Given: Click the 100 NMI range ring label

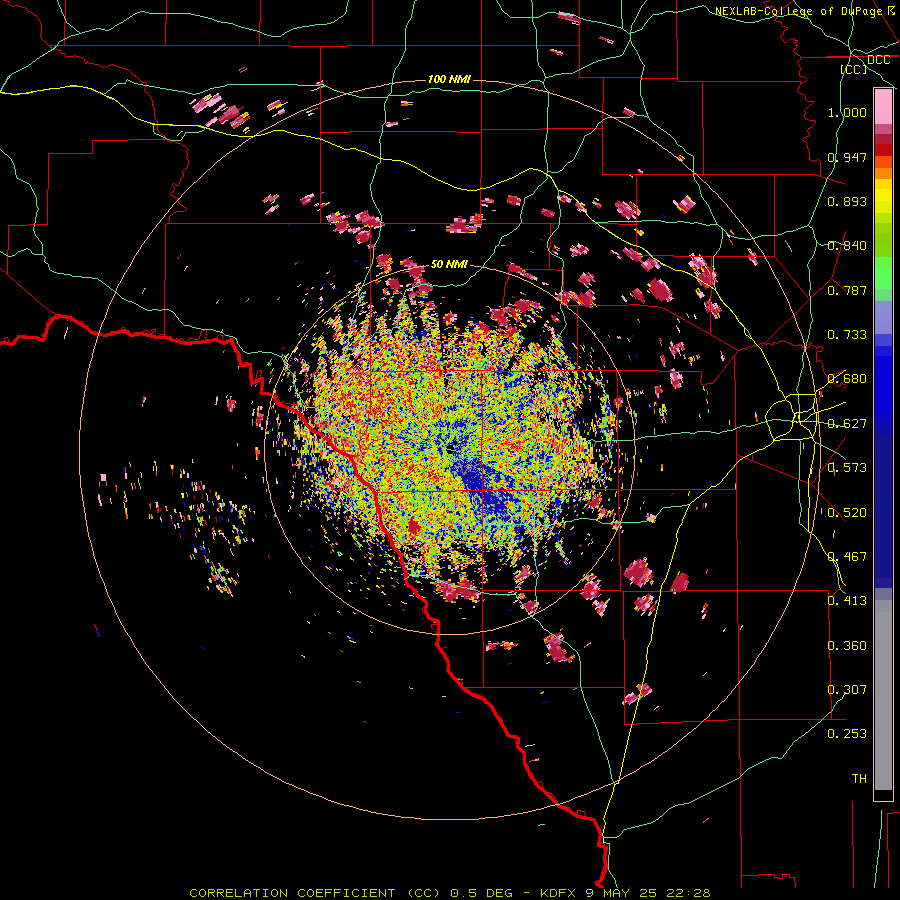Looking at the screenshot, I should click(449, 79).
